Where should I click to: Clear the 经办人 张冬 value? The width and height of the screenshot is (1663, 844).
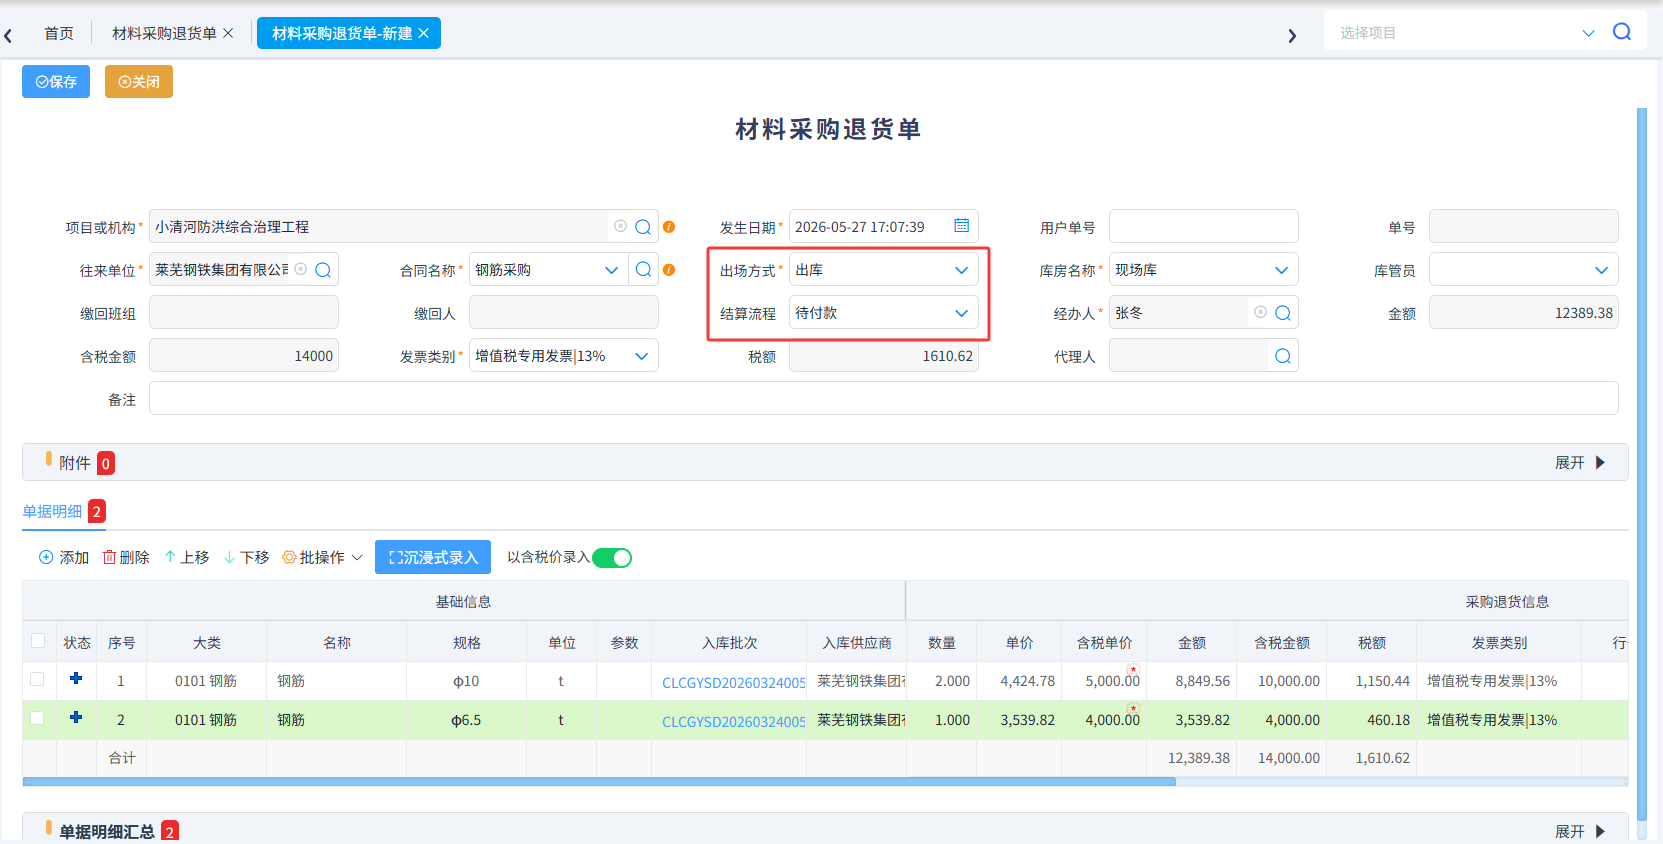click(1260, 312)
